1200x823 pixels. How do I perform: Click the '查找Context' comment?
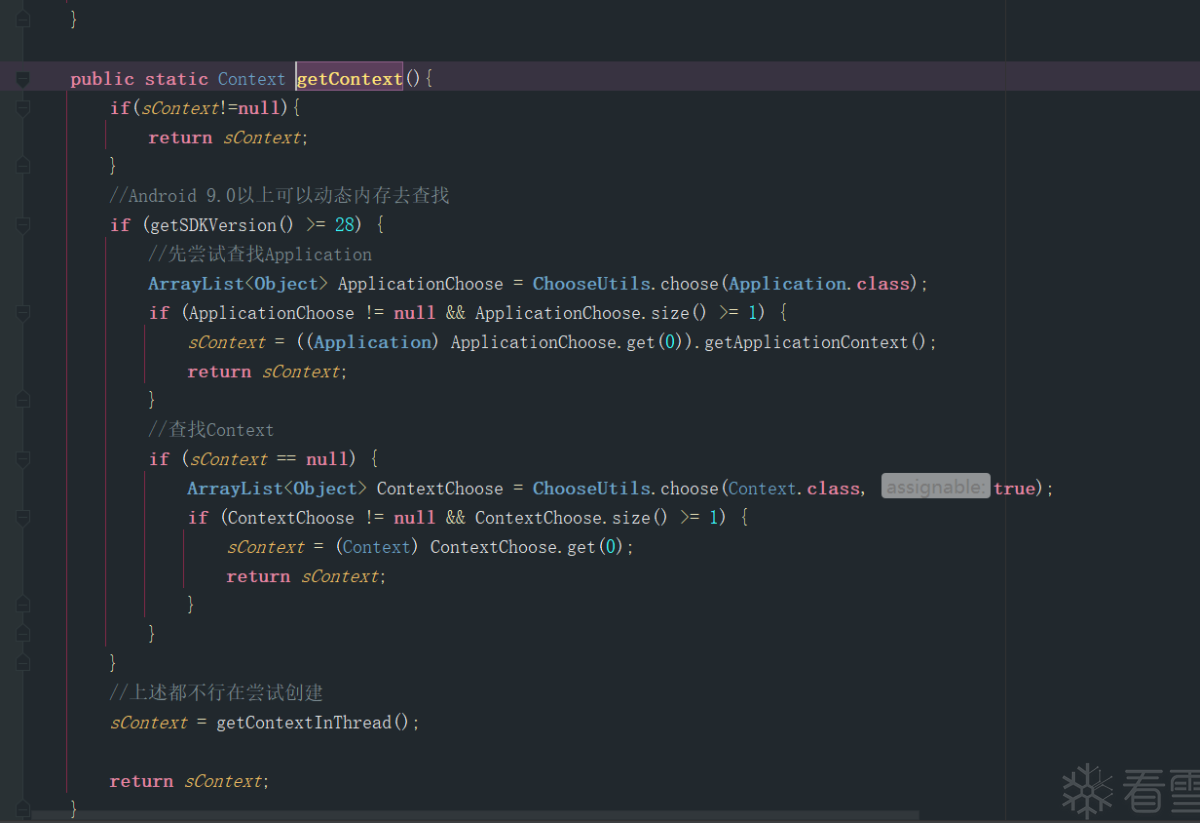coord(211,430)
